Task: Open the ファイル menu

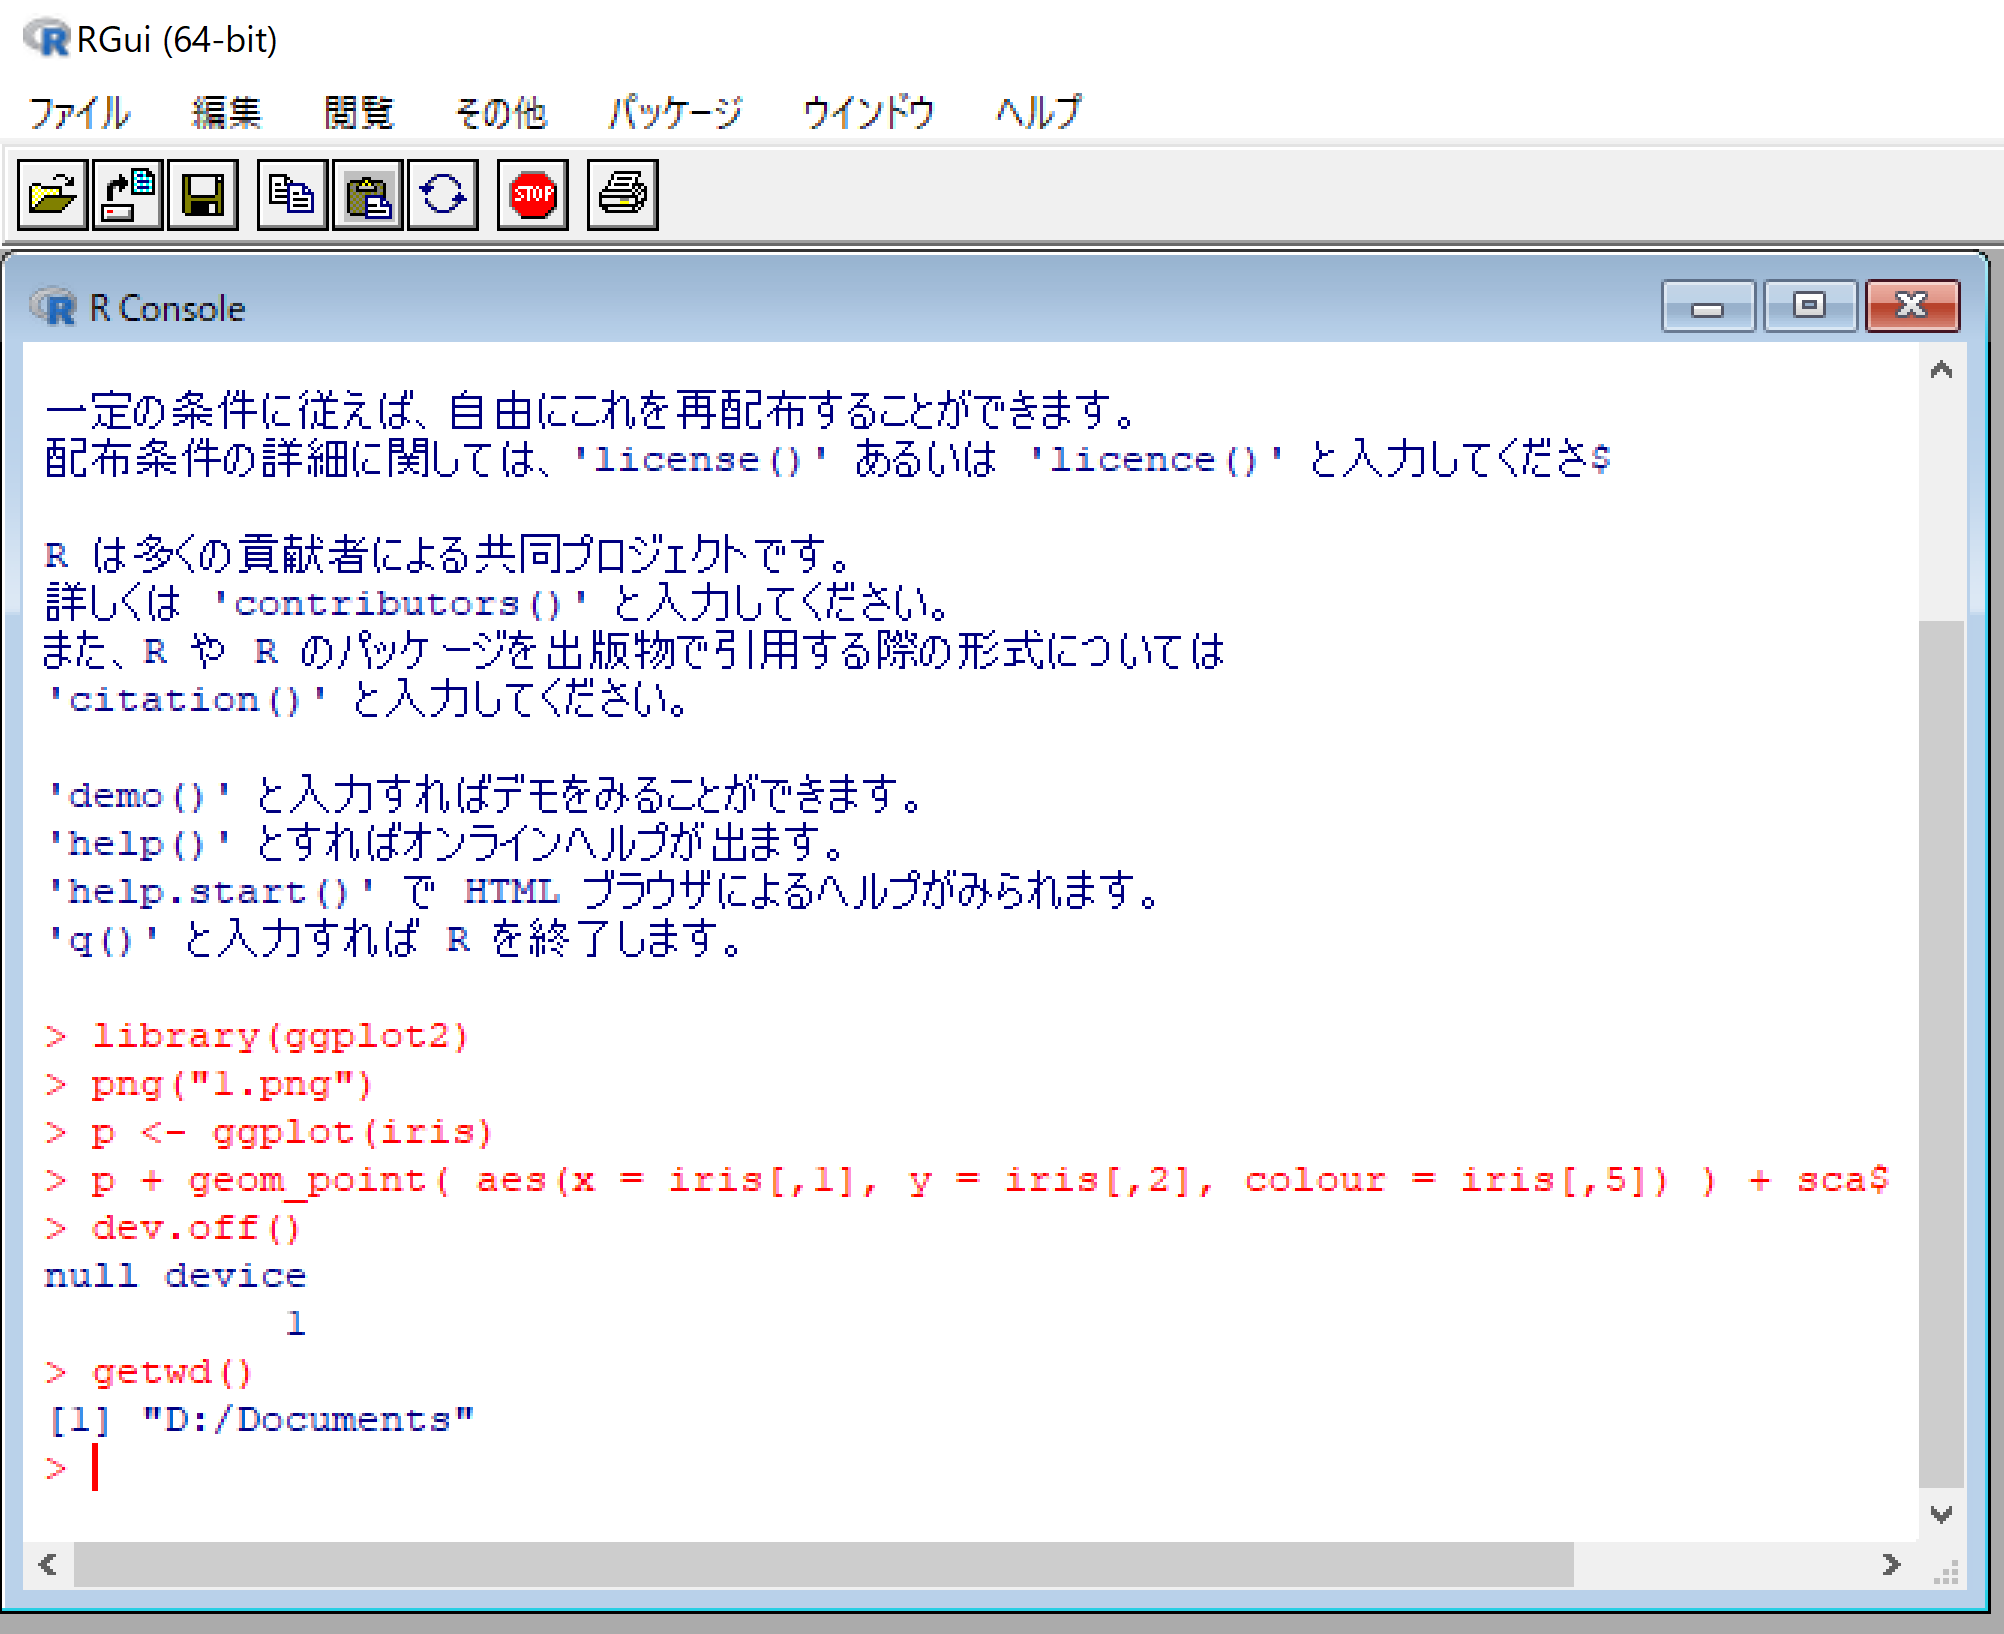Action: [79, 112]
